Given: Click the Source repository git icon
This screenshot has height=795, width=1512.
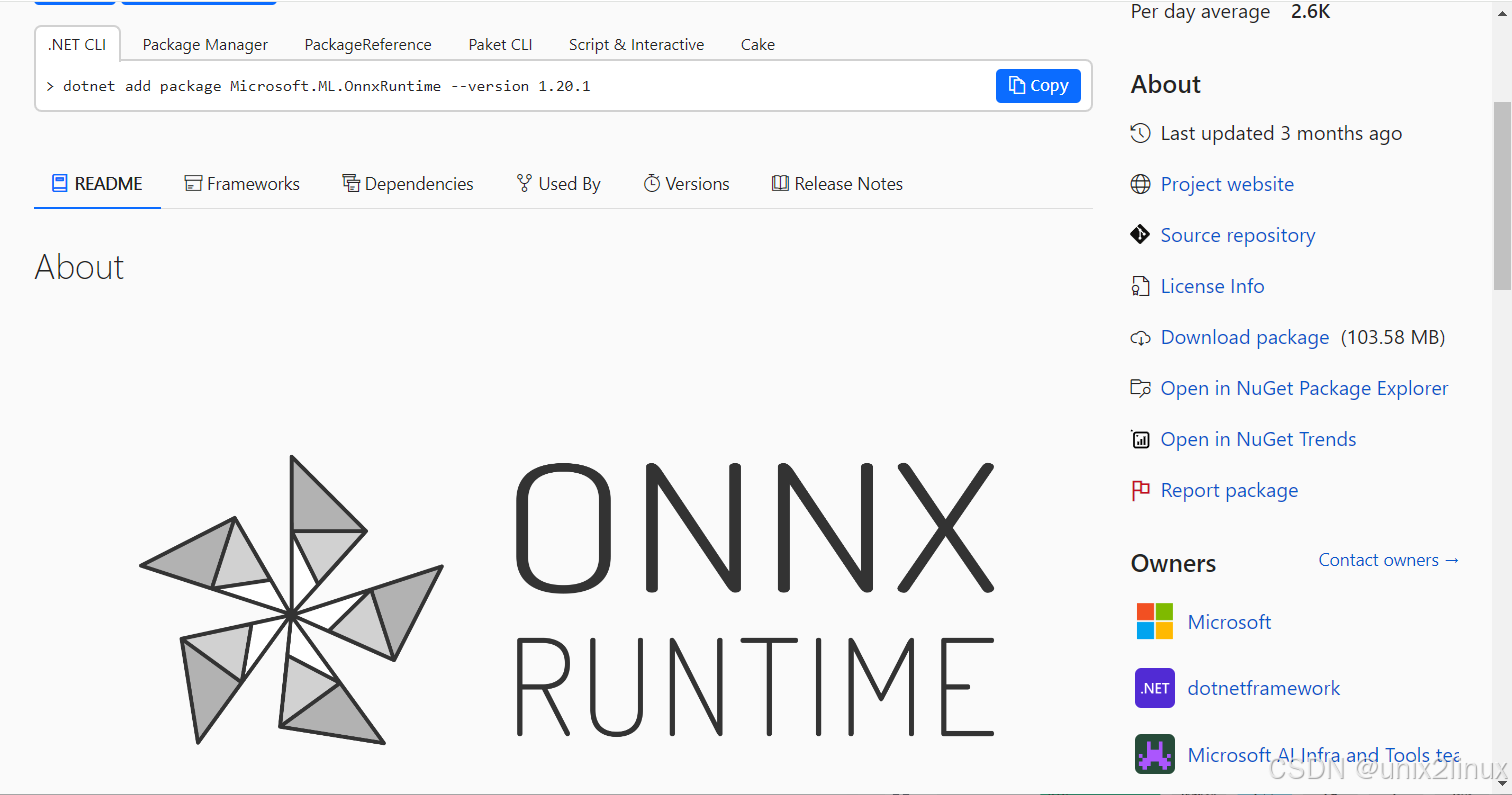Looking at the screenshot, I should (1140, 235).
